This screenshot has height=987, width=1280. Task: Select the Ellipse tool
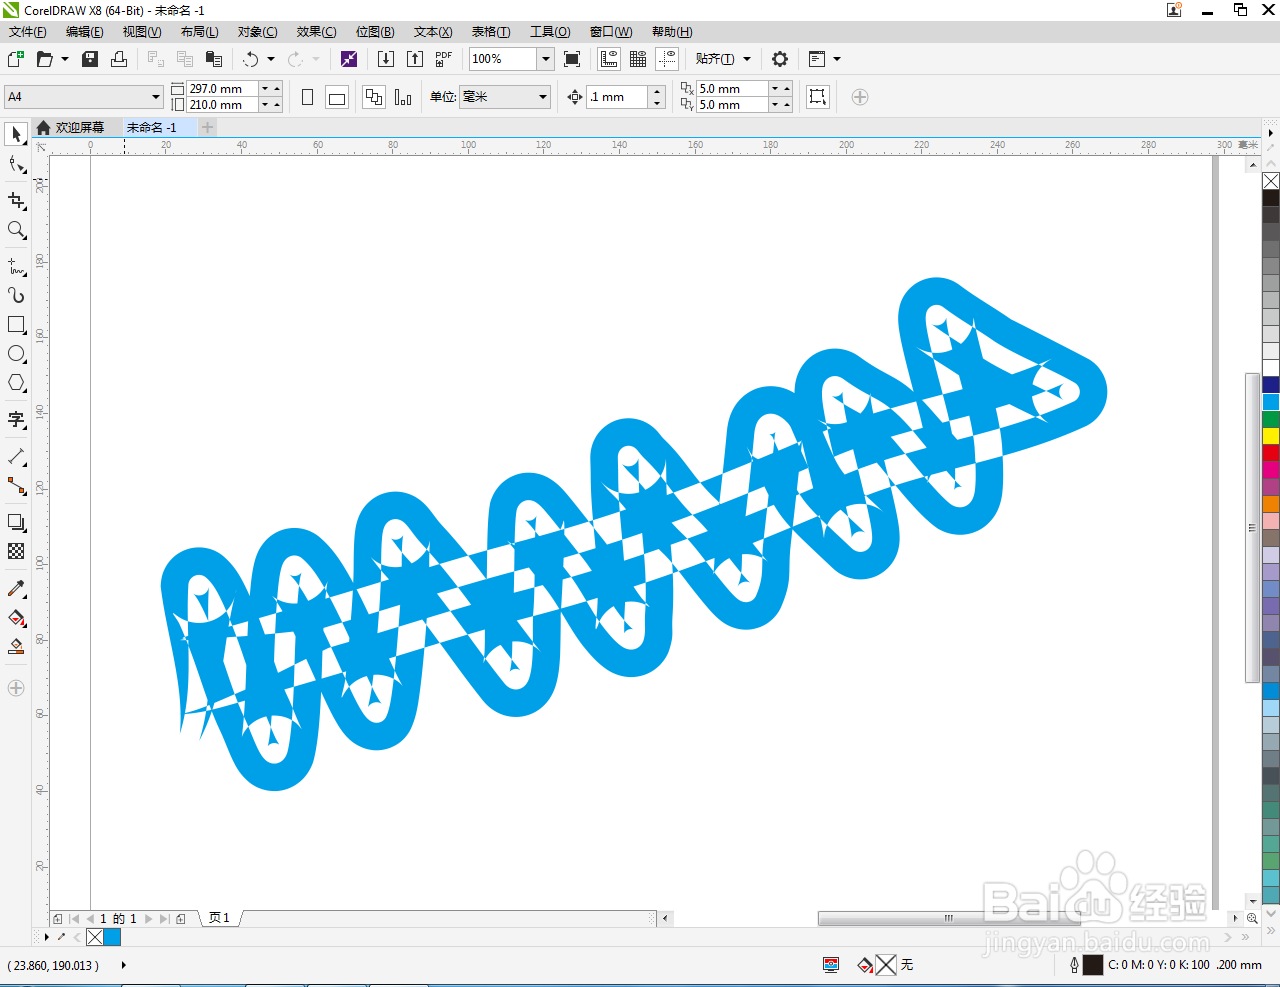(x=16, y=354)
